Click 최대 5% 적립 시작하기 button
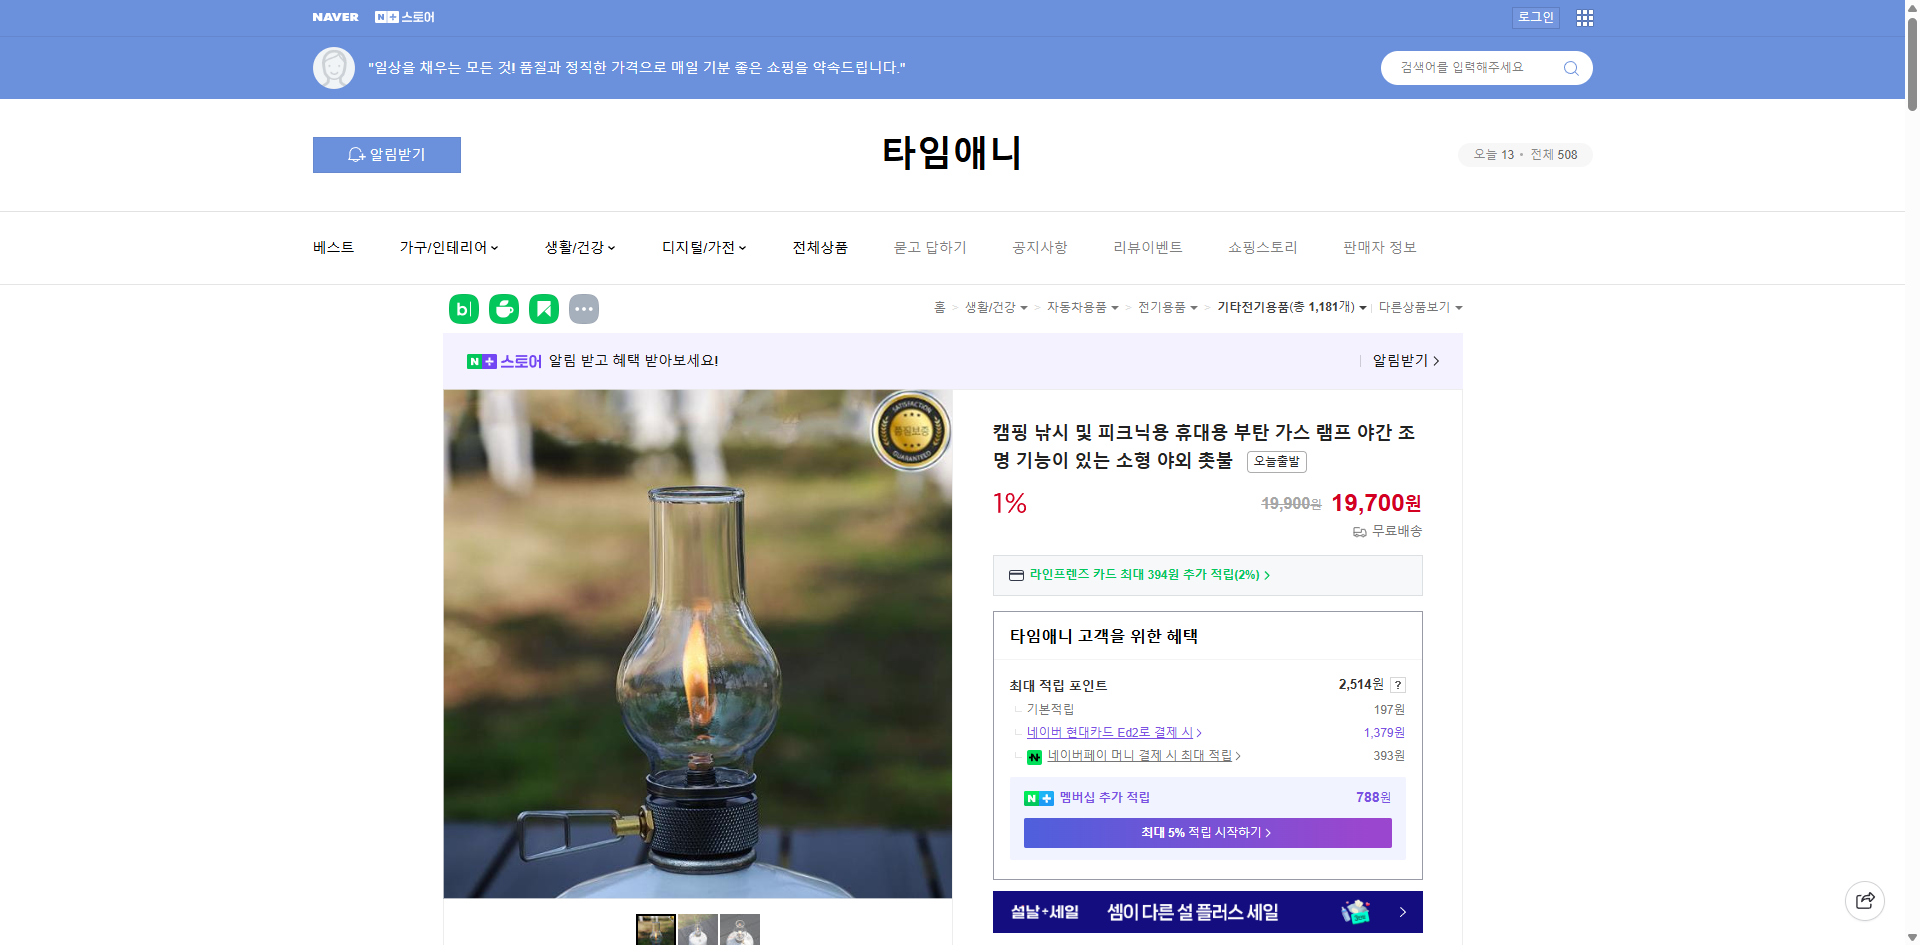 (1206, 832)
